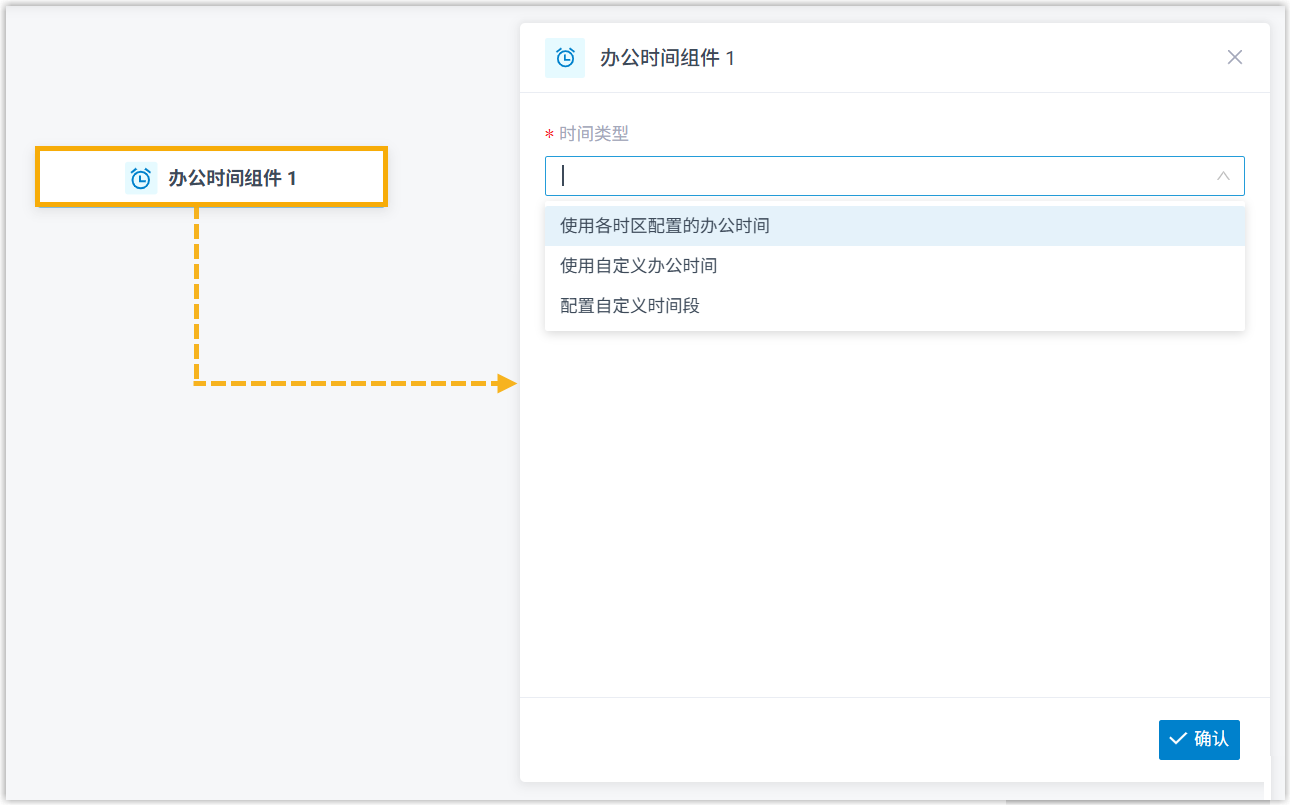1291x806 pixels.
Task: Click the orange arrowhead of the connector
Action: click(x=507, y=383)
